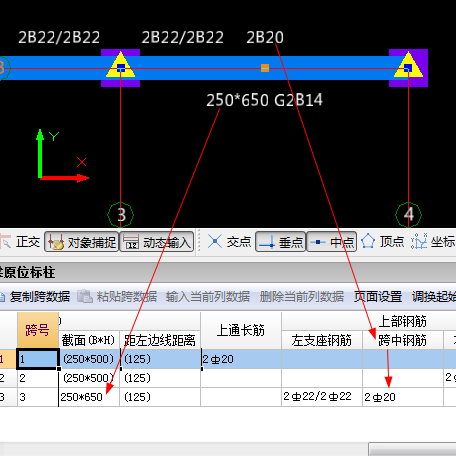This screenshot has width=456, height=456.
Task: Click 删除当前列数据 button
Action: coord(302,296)
